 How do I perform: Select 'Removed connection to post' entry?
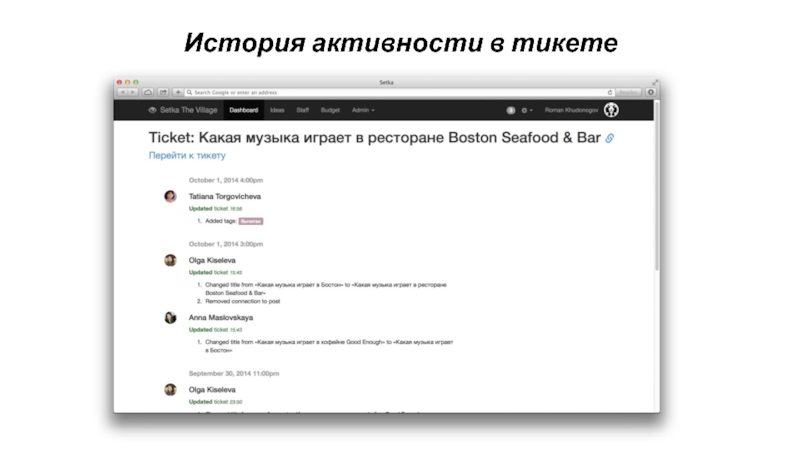[242, 302]
